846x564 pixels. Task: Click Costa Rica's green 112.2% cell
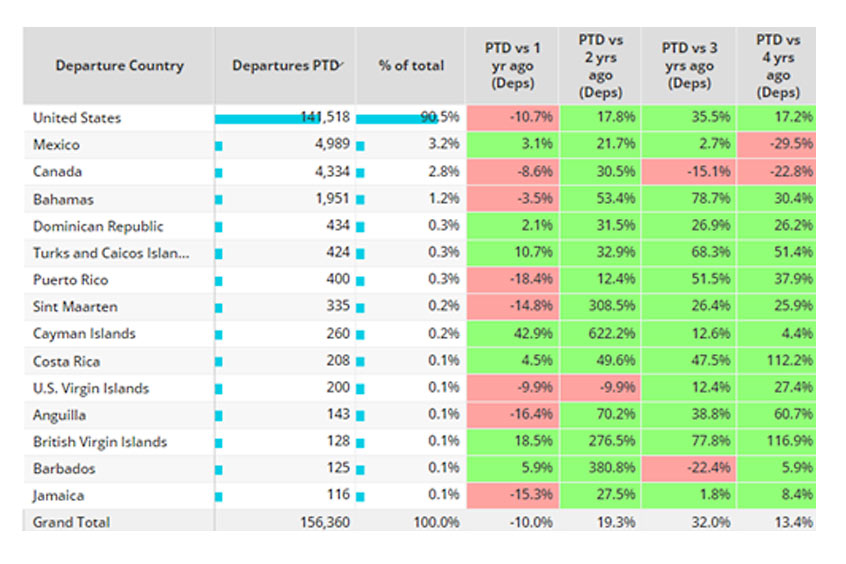coord(778,361)
